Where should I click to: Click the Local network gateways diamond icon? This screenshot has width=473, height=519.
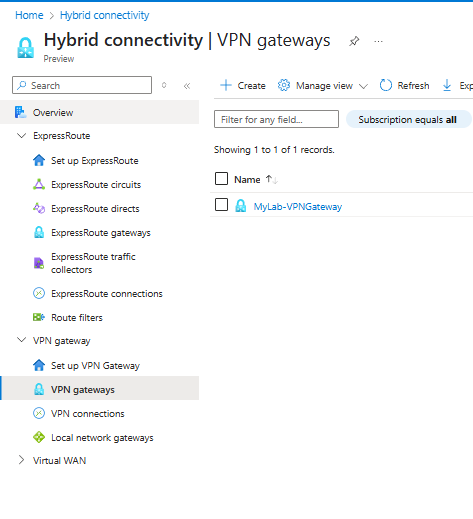pos(39,437)
